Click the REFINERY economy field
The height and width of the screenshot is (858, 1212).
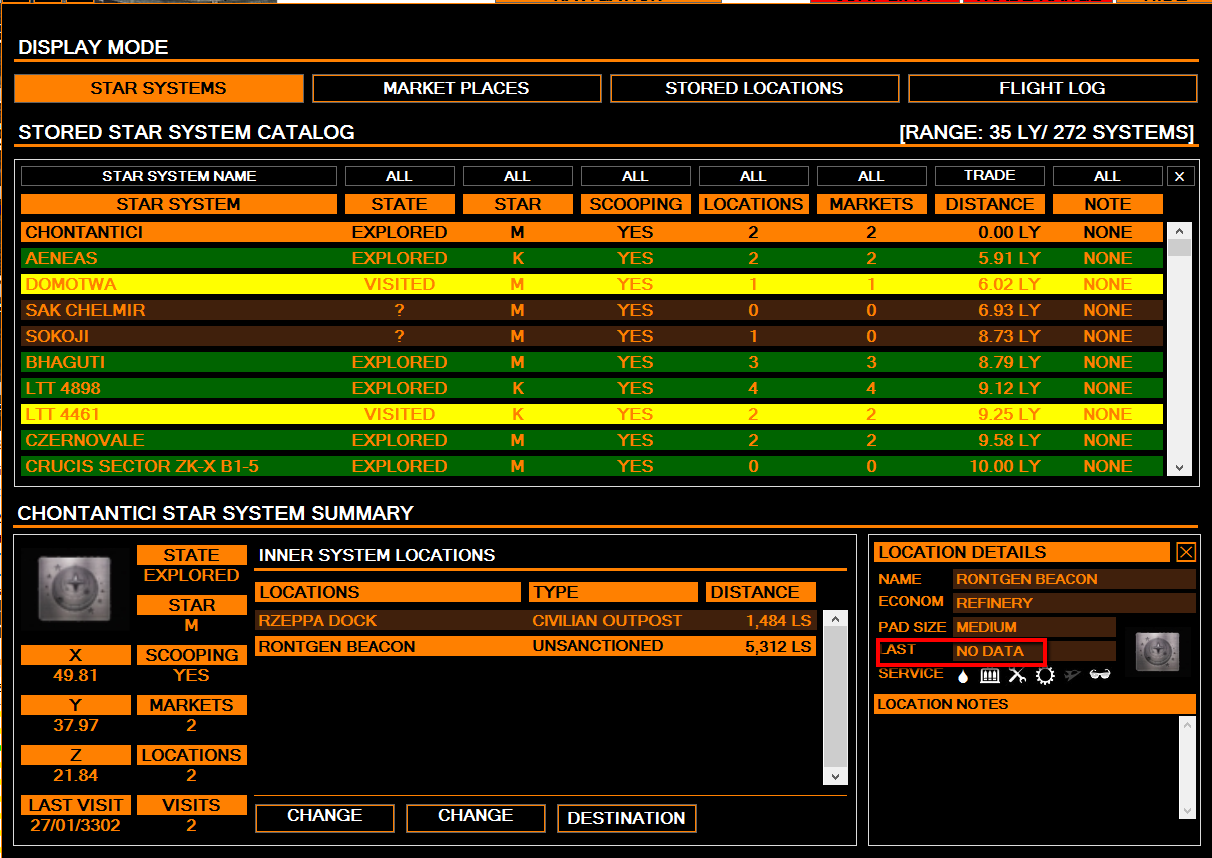1074,603
